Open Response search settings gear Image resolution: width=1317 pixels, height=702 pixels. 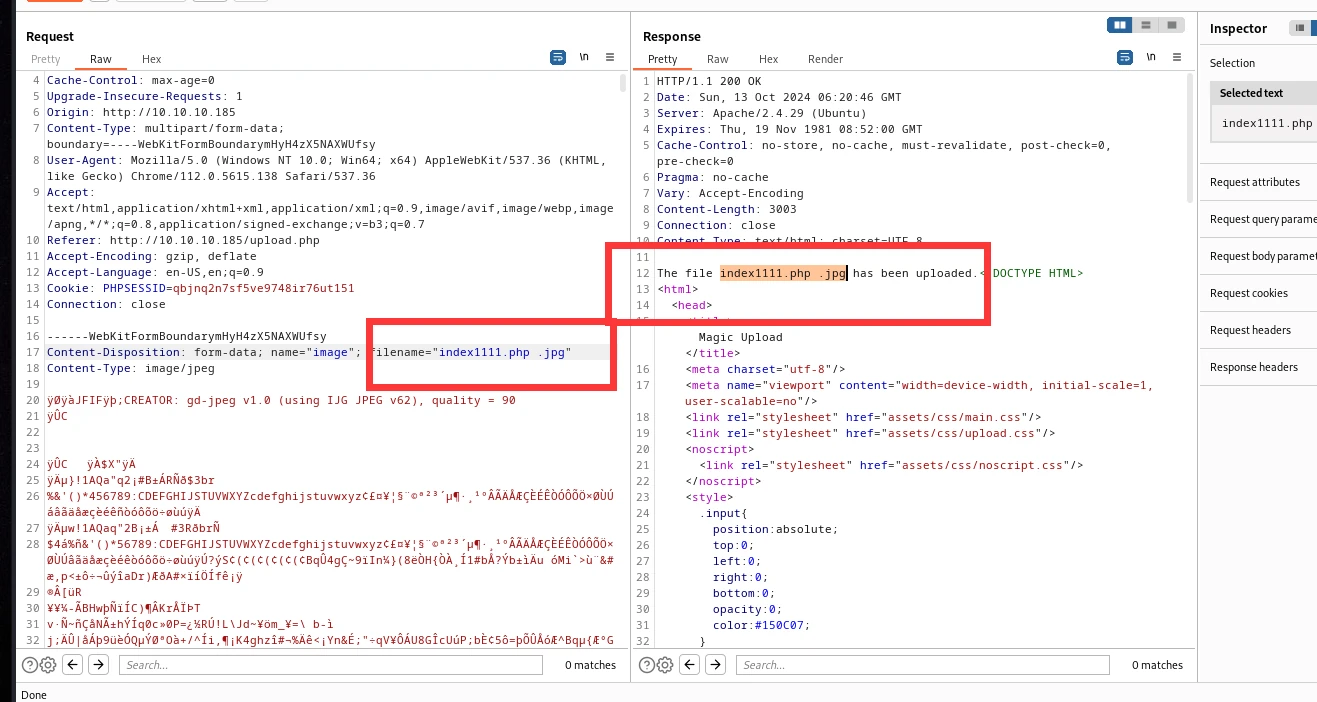665,665
